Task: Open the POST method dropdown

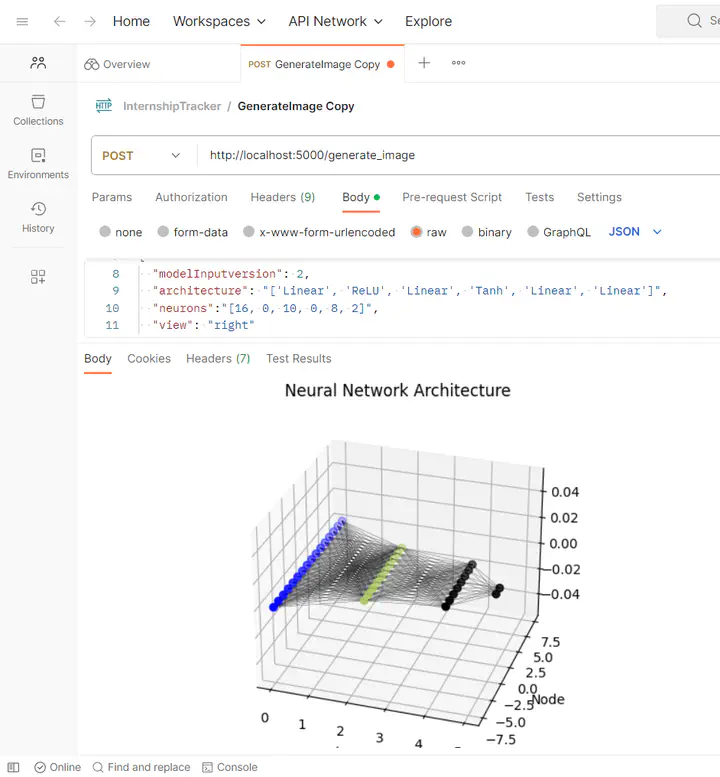Action: pos(142,156)
